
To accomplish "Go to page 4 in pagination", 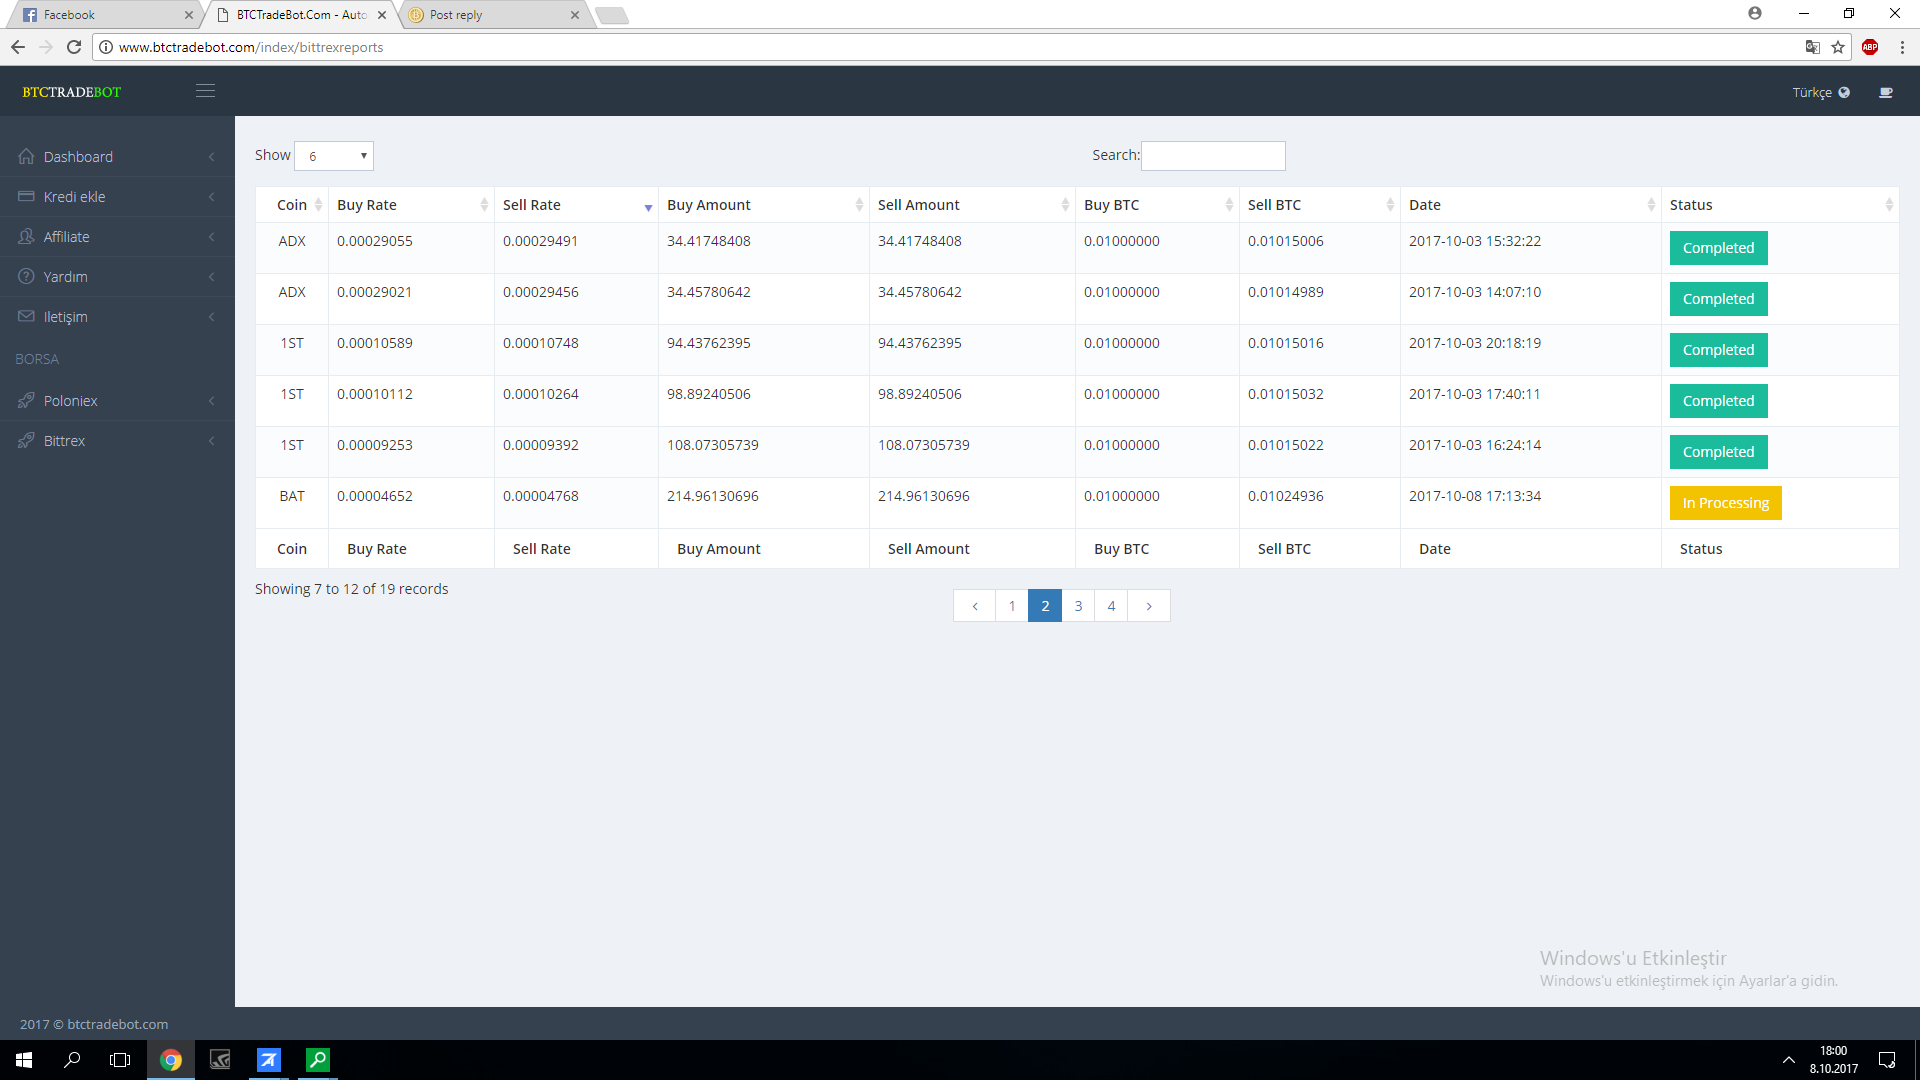I will (x=1111, y=606).
